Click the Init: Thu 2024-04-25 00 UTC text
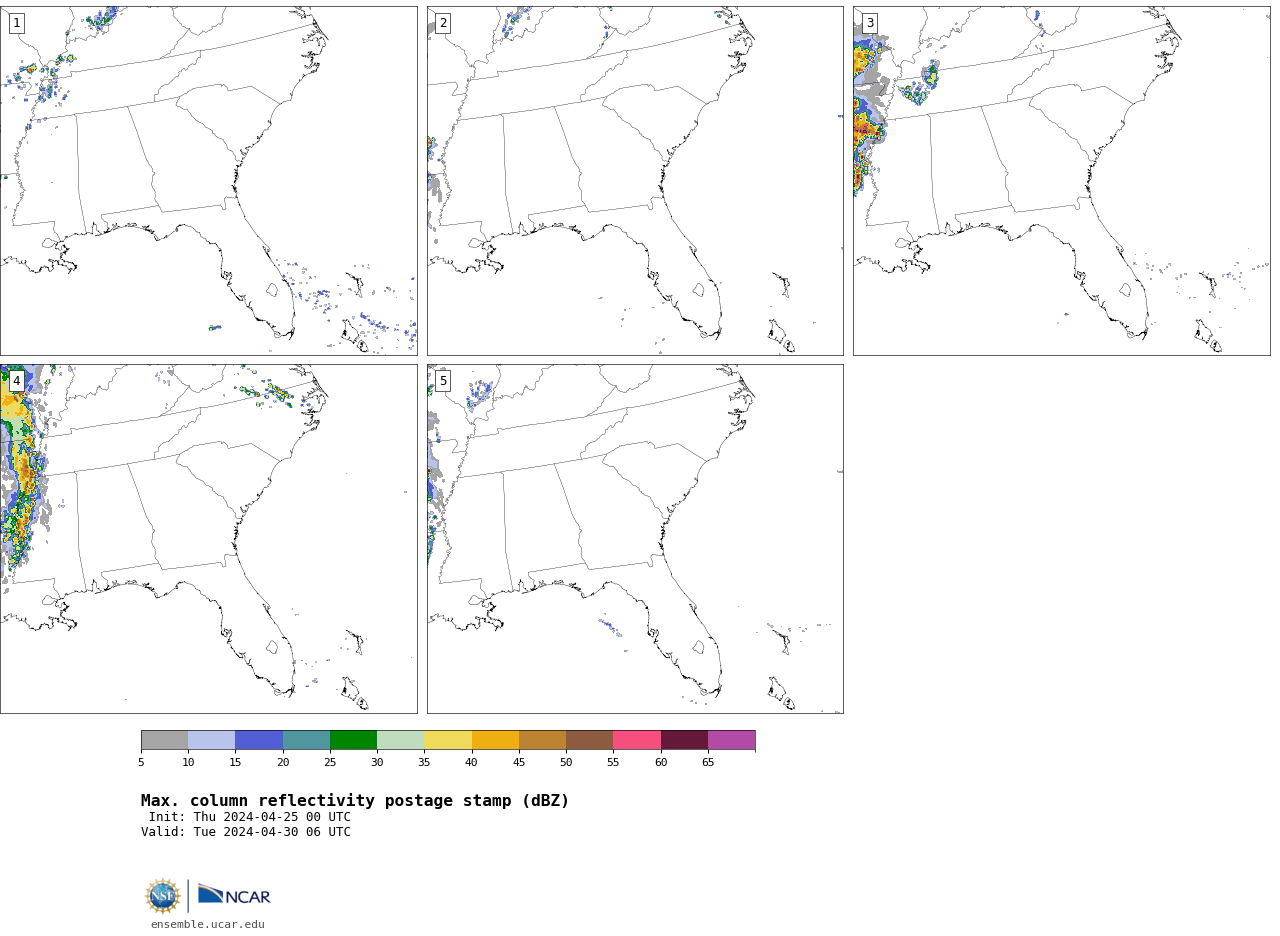 (x=250, y=817)
